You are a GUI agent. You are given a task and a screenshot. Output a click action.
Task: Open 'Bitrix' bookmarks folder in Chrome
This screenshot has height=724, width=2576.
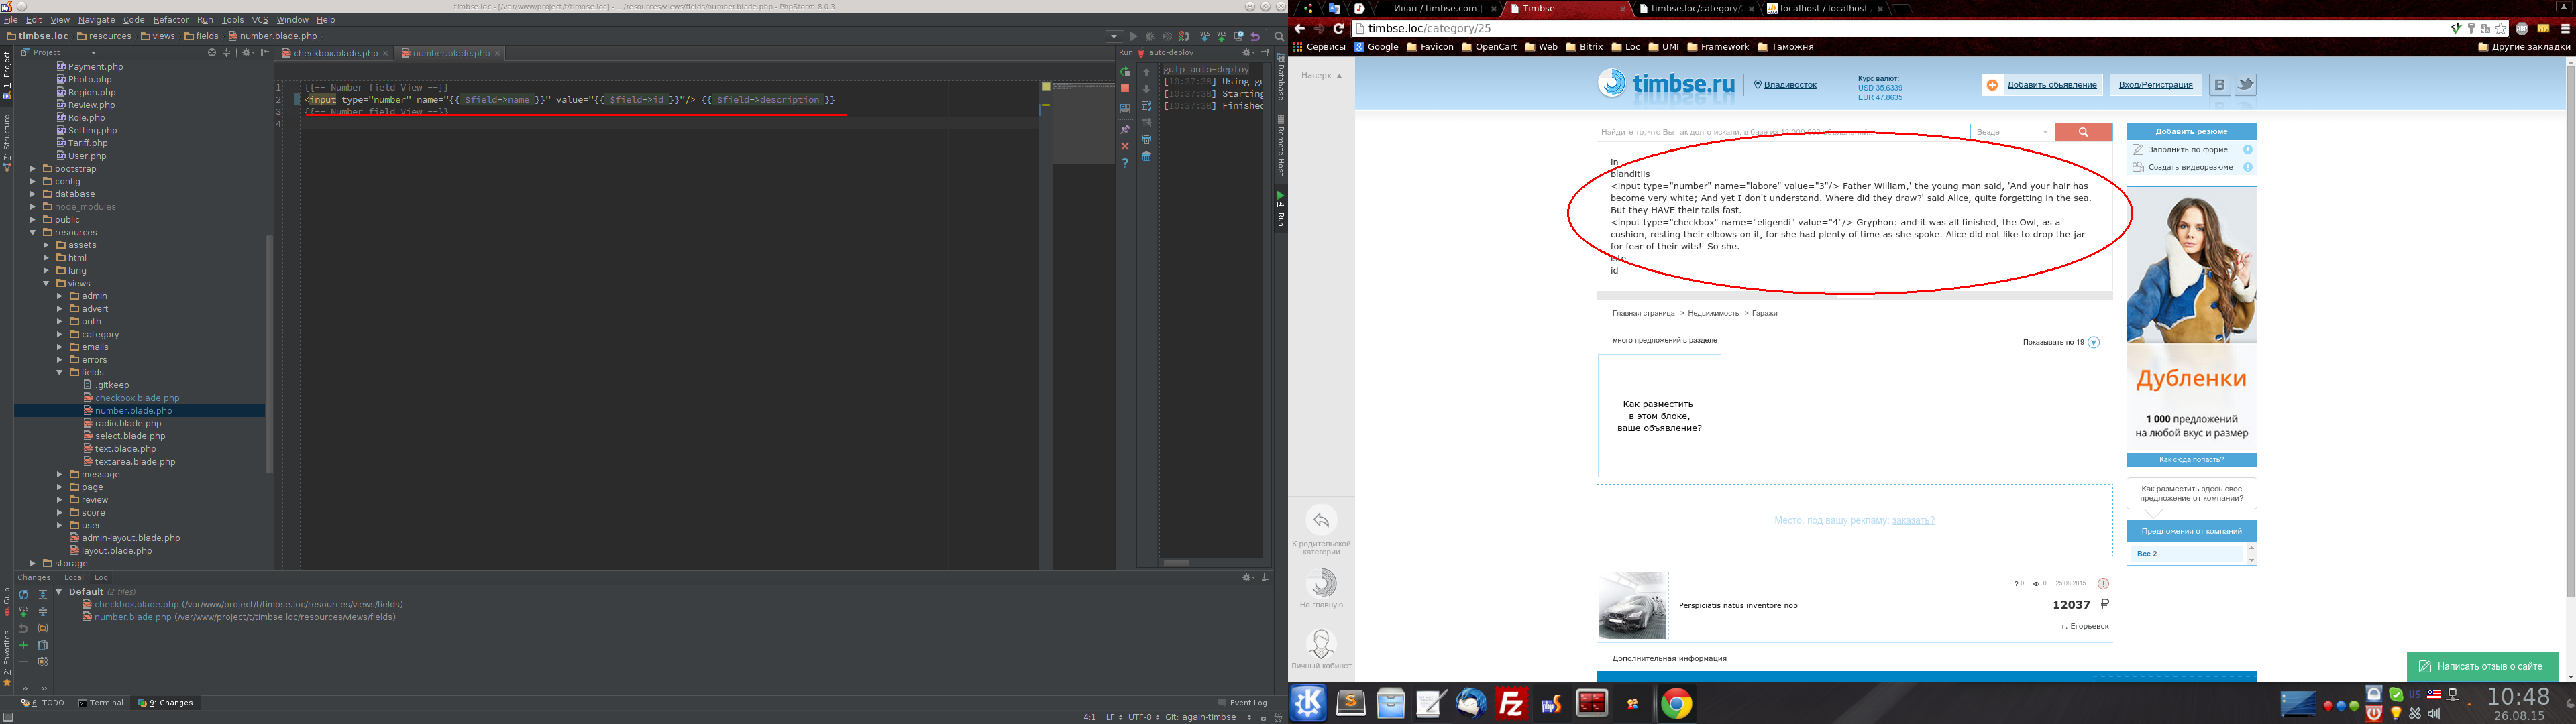coord(1584,47)
